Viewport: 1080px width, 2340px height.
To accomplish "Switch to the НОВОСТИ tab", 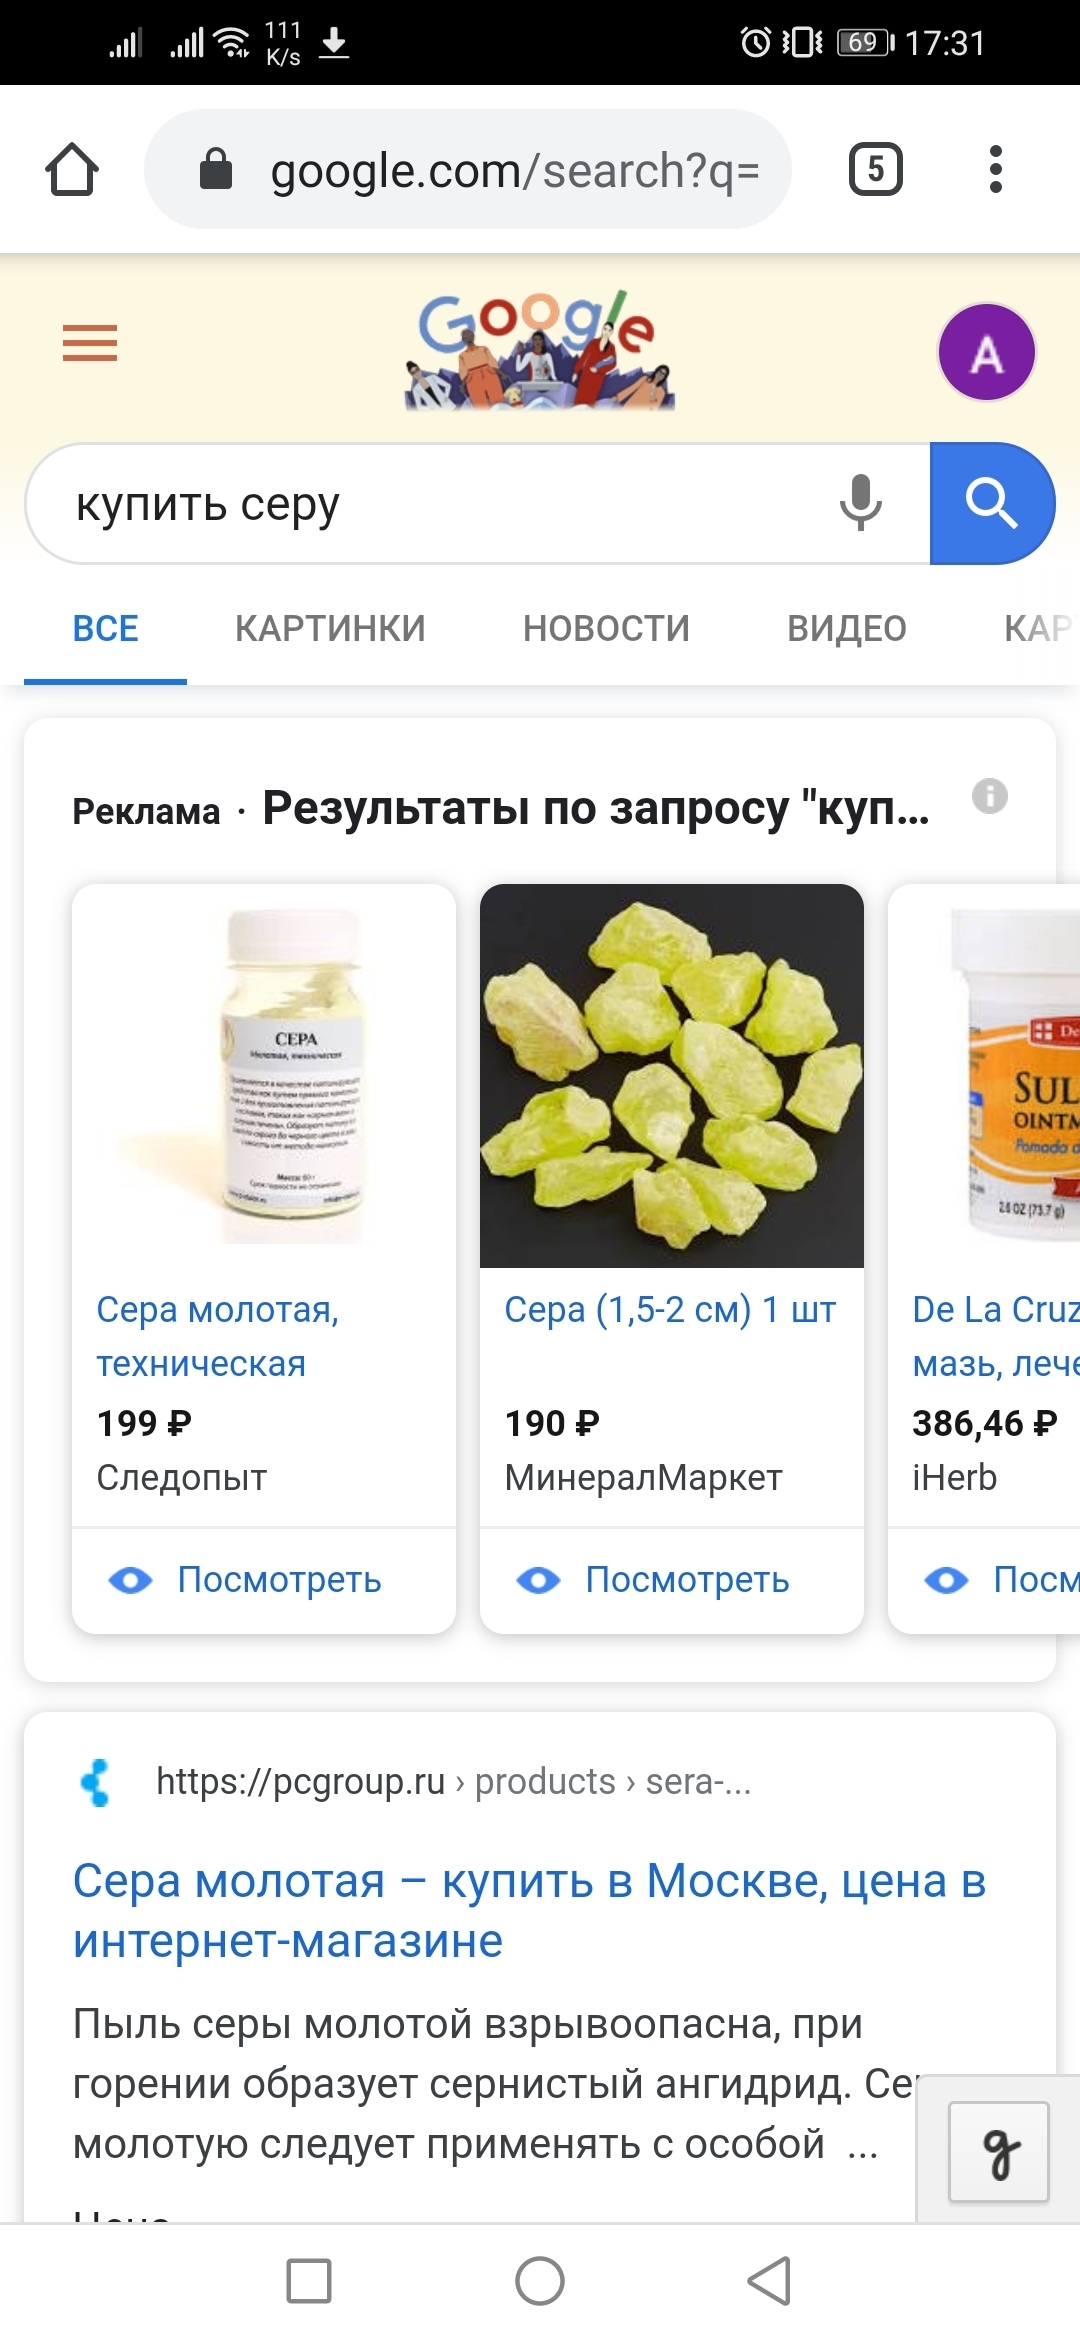I will pos(606,629).
